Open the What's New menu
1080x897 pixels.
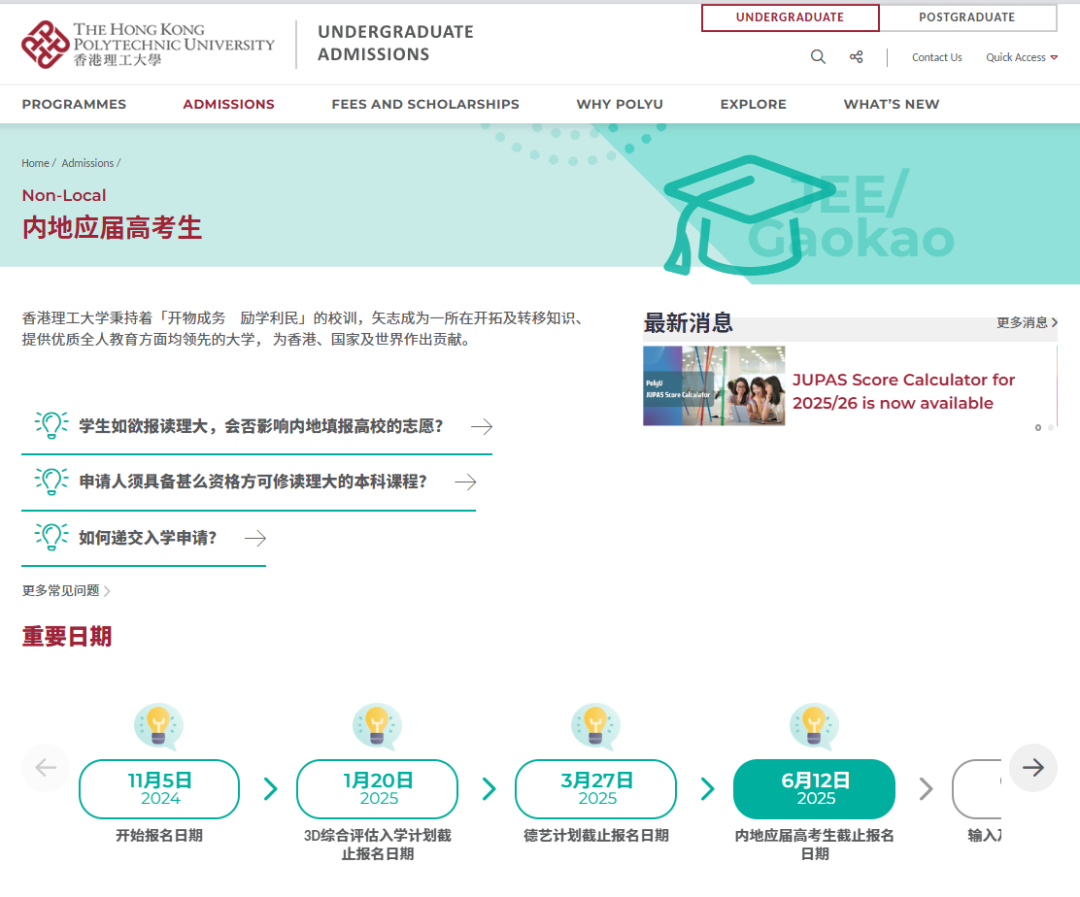tap(891, 104)
